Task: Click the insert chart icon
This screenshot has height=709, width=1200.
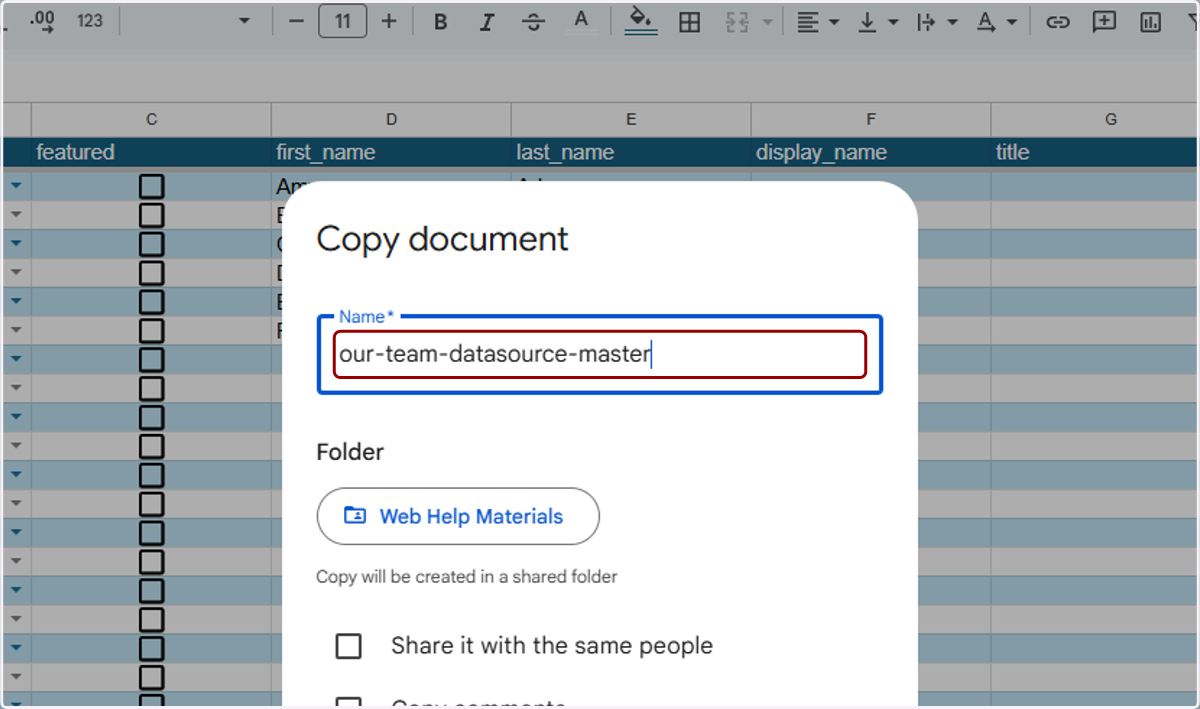Action: point(1151,22)
